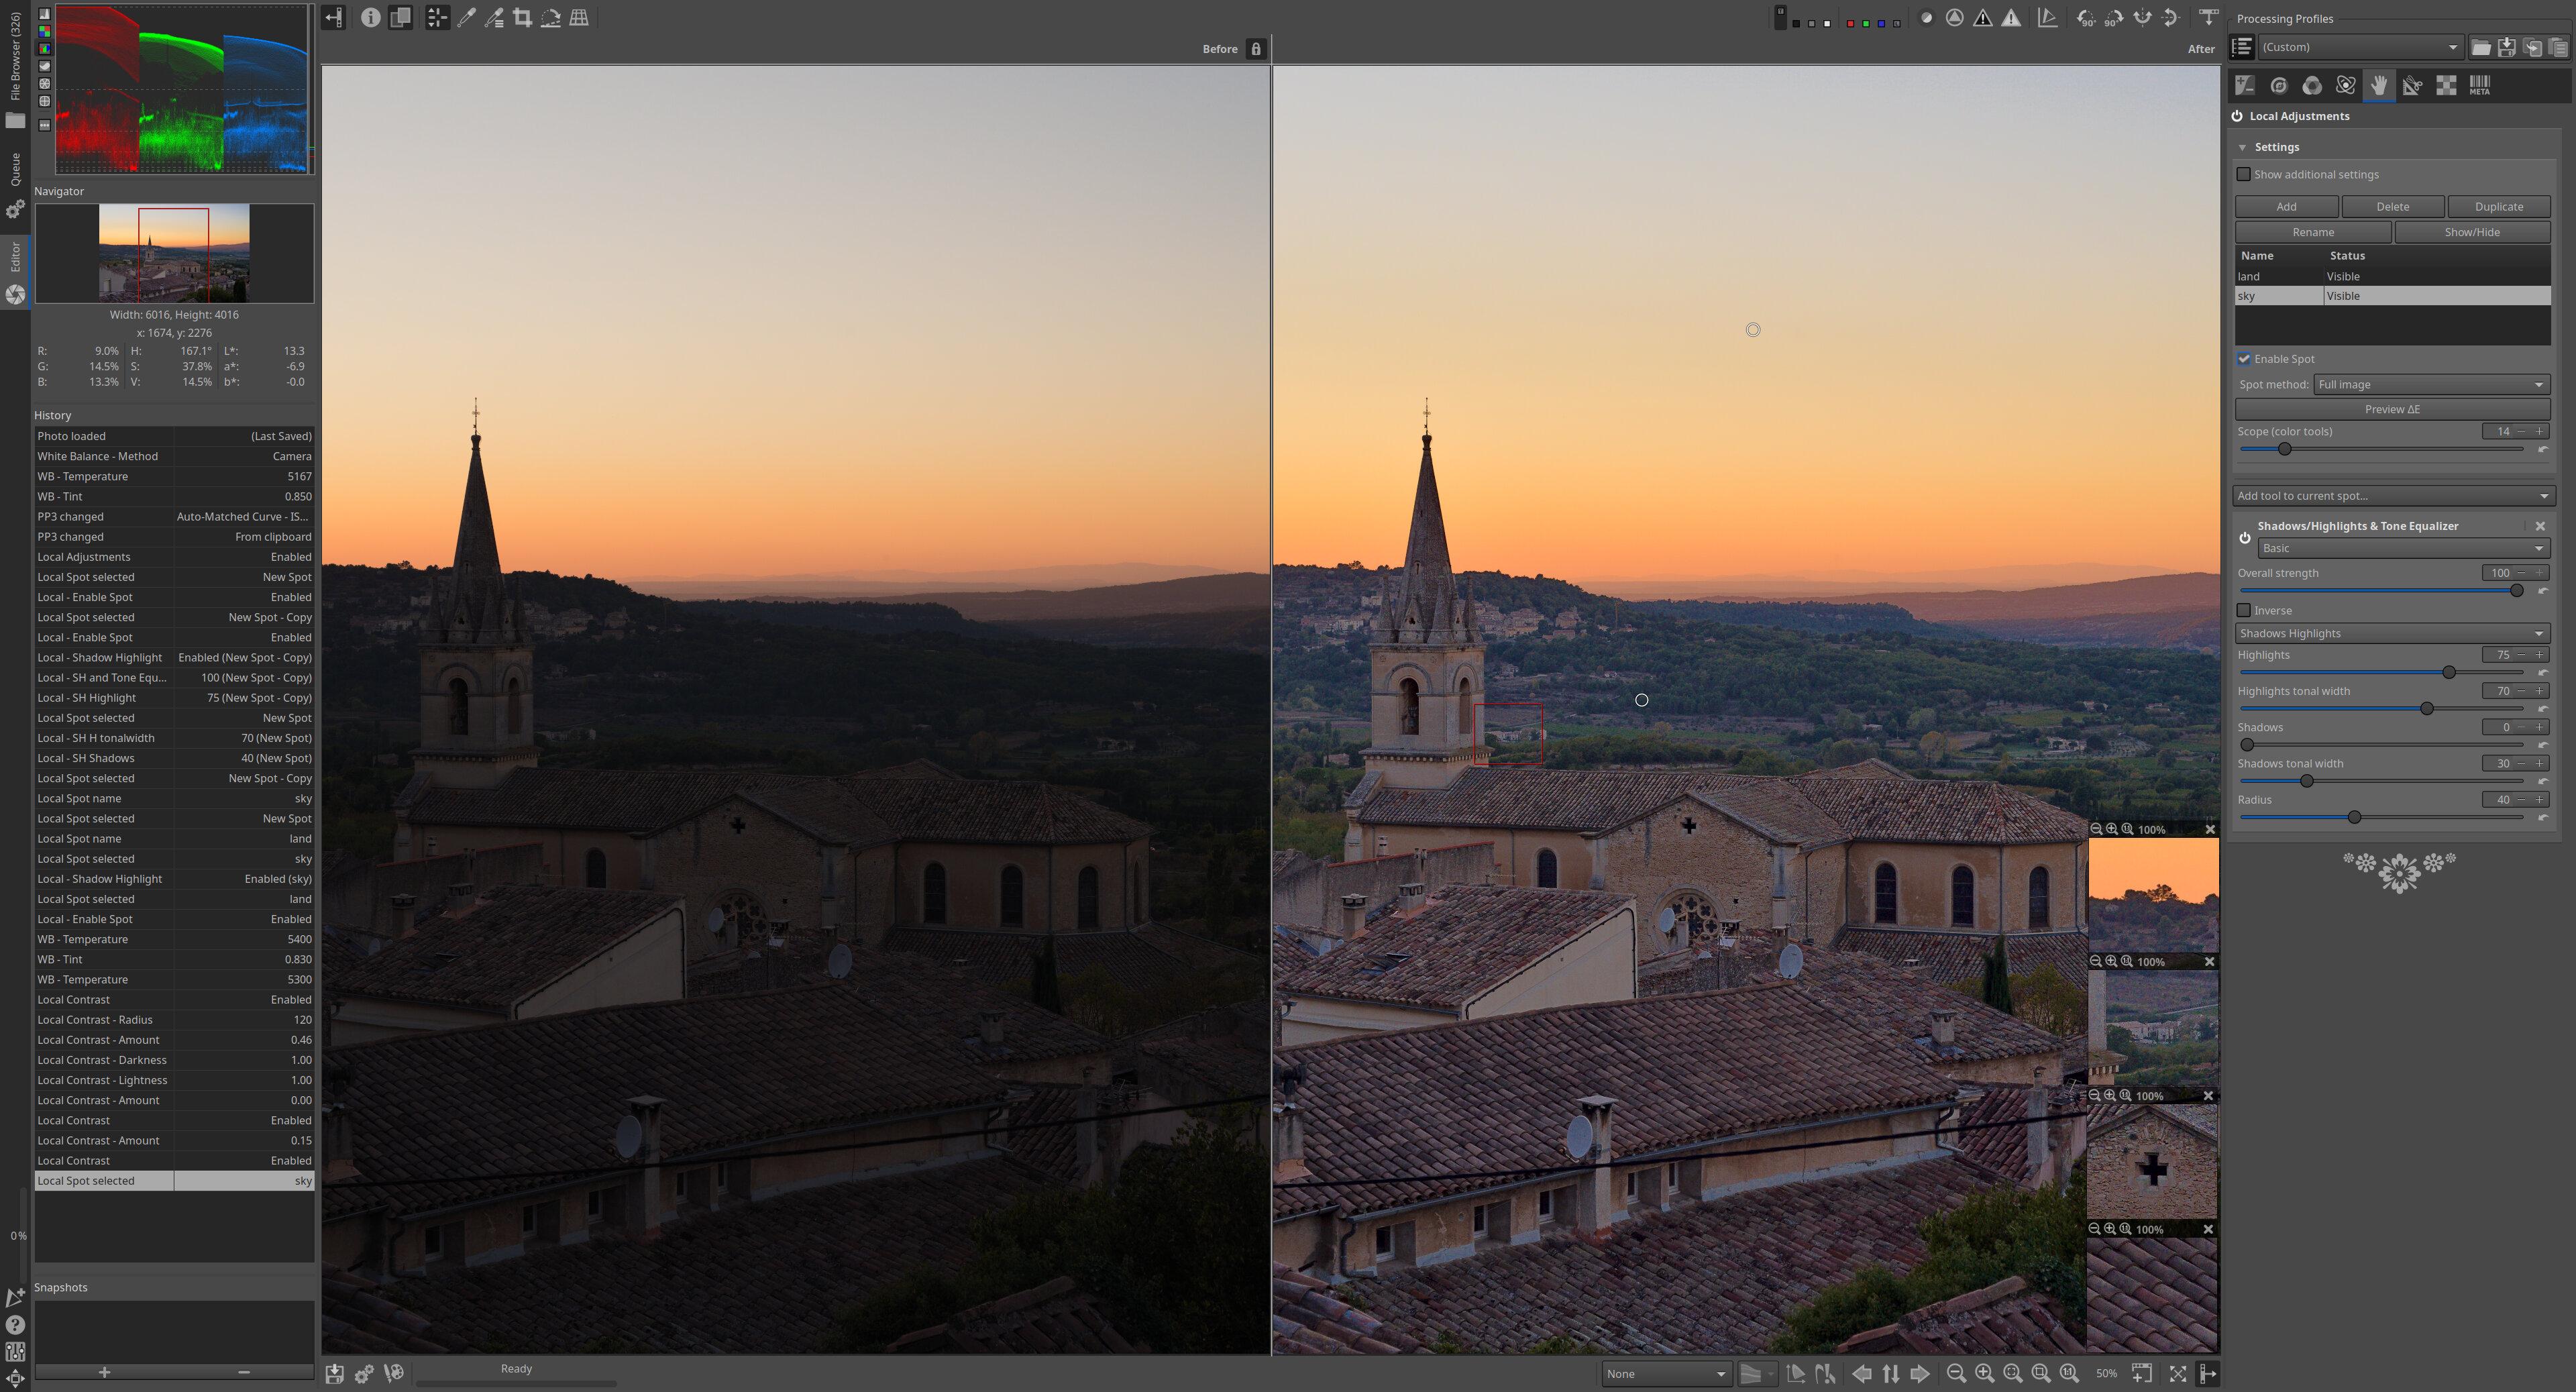Toggle the Inverse checkbox in tone equalizer
Screen dimensions: 2576x1392
pyautogui.click(x=2245, y=610)
